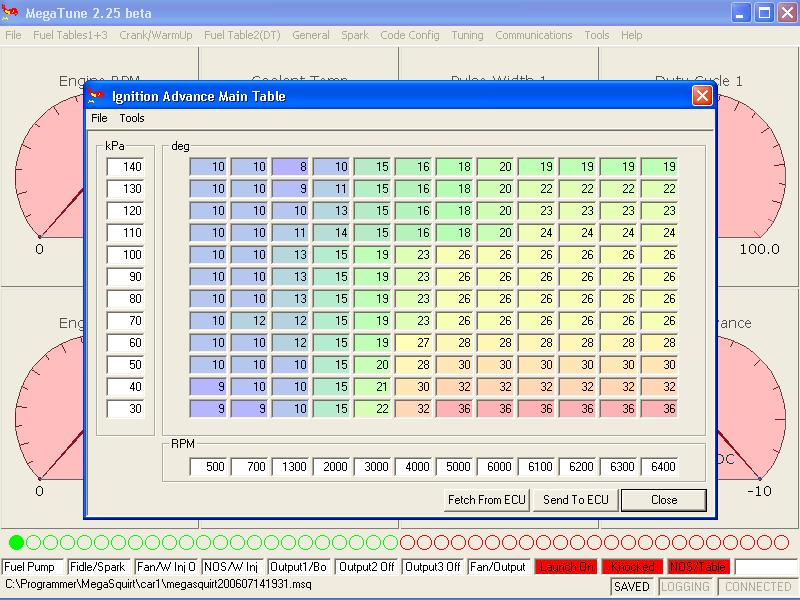
Task: Open the Help menu in the main window
Action: pos(631,35)
